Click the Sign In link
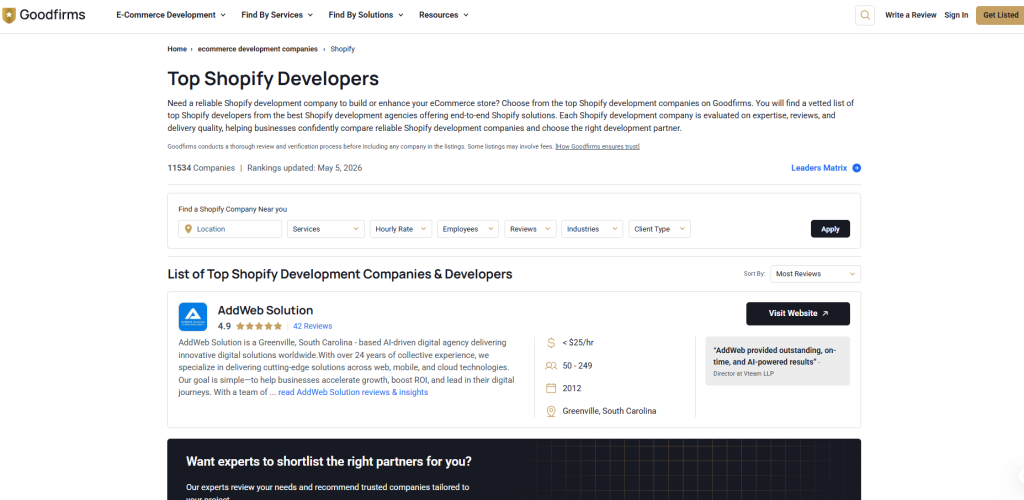Image resolution: width=1024 pixels, height=500 pixels. [956, 15]
